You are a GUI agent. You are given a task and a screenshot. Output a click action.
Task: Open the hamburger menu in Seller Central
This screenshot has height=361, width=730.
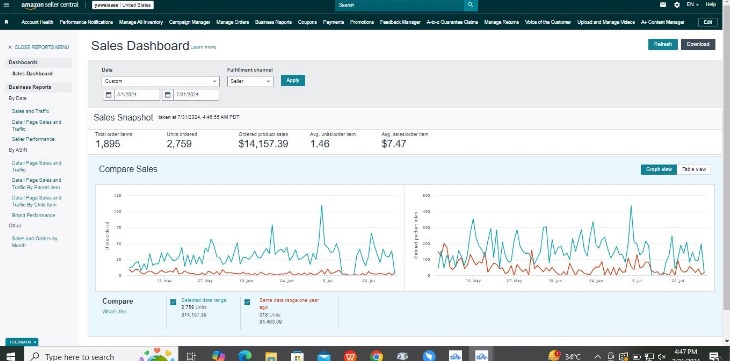pyautogui.click(x=6, y=5)
